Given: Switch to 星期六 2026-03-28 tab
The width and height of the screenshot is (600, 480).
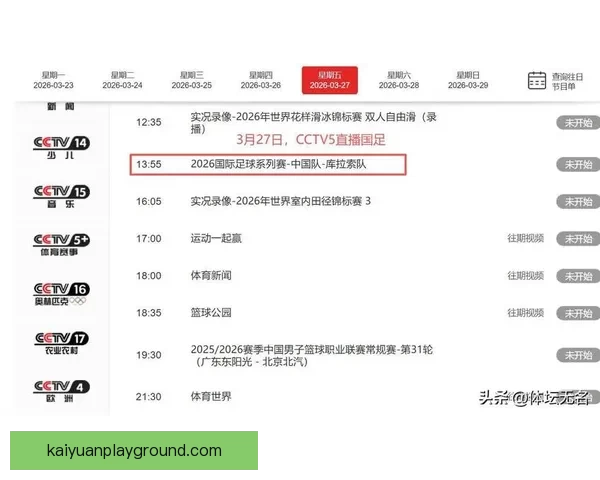Looking at the screenshot, I should pyautogui.click(x=399, y=80).
